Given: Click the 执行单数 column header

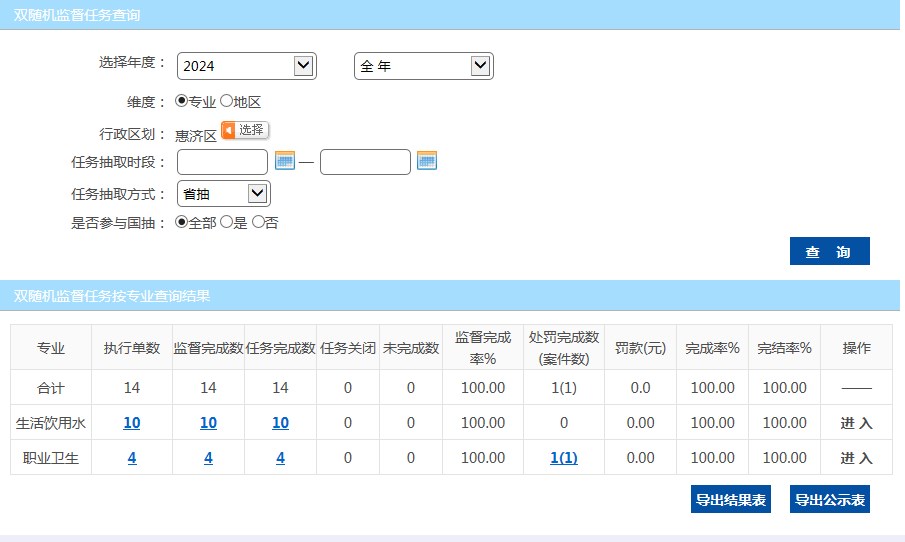Looking at the screenshot, I should coord(132,348).
